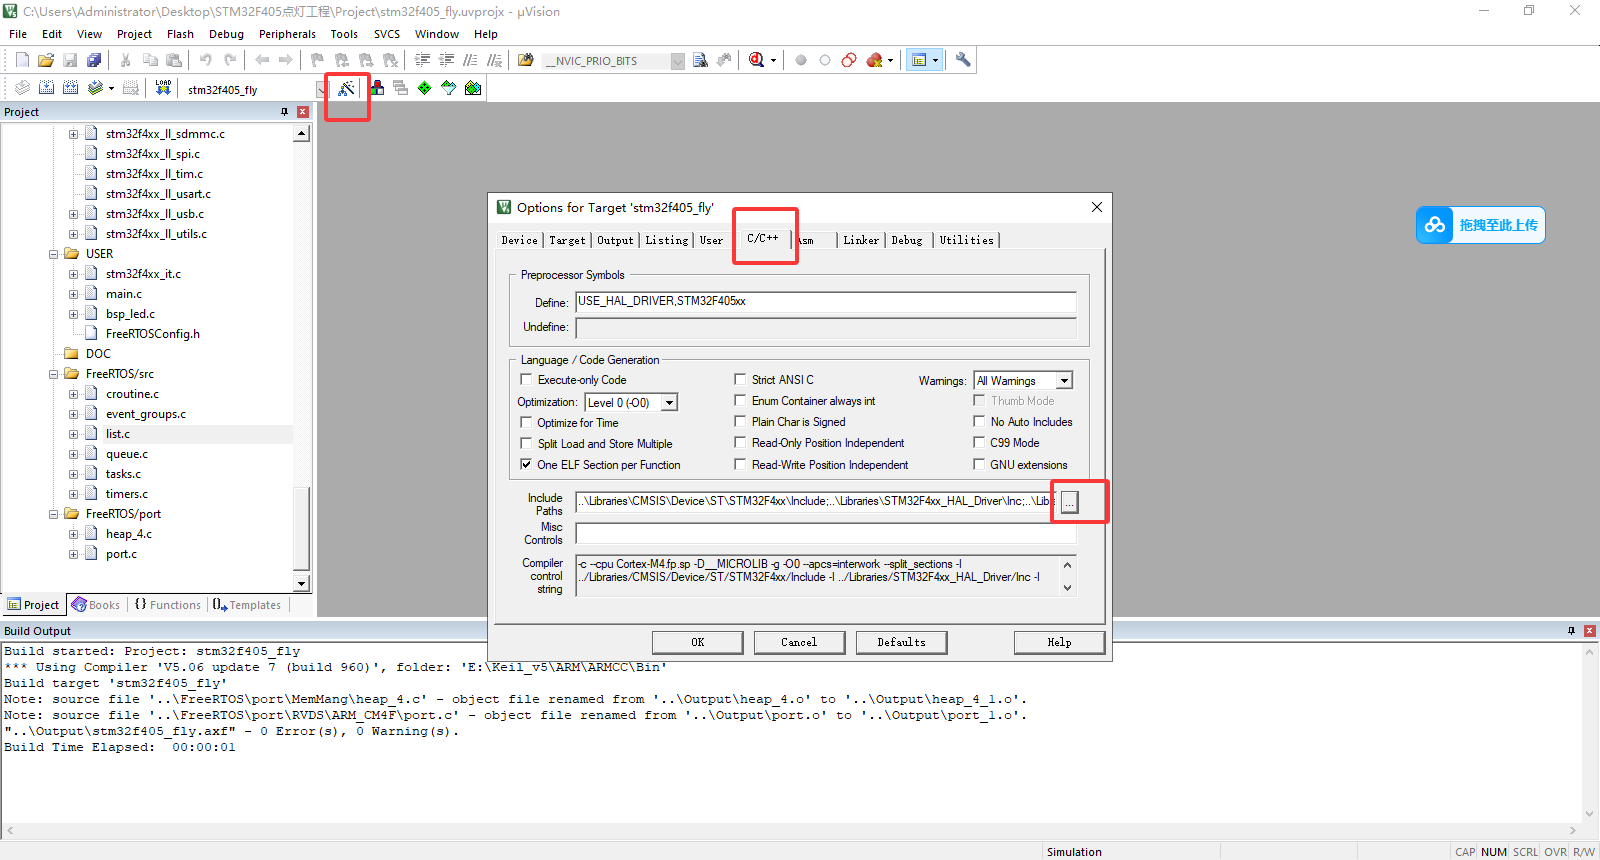Check Optimize for Time option
This screenshot has width=1600, height=860.
(x=526, y=423)
